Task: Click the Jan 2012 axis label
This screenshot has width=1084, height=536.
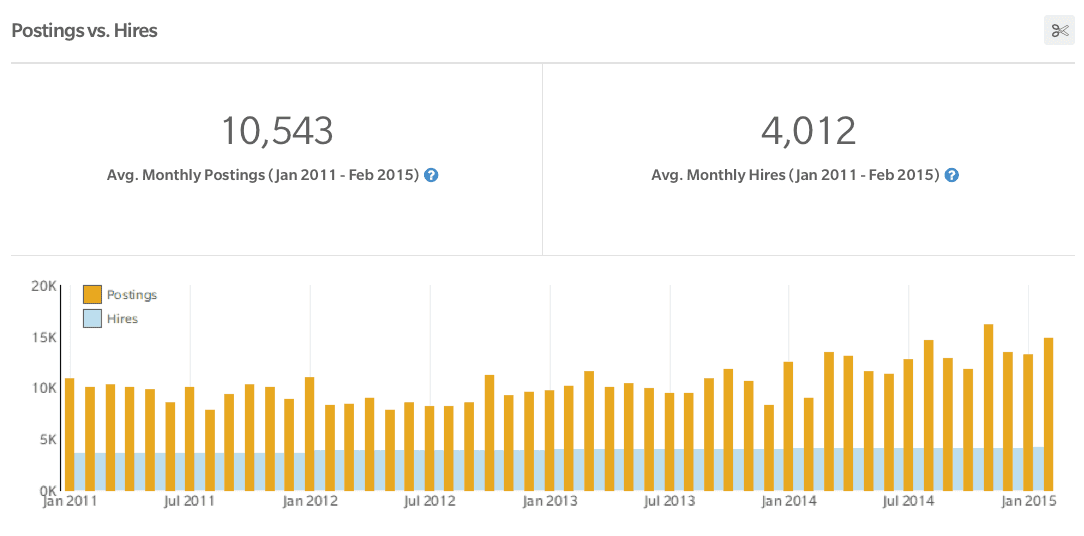Action: [x=310, y=501]
